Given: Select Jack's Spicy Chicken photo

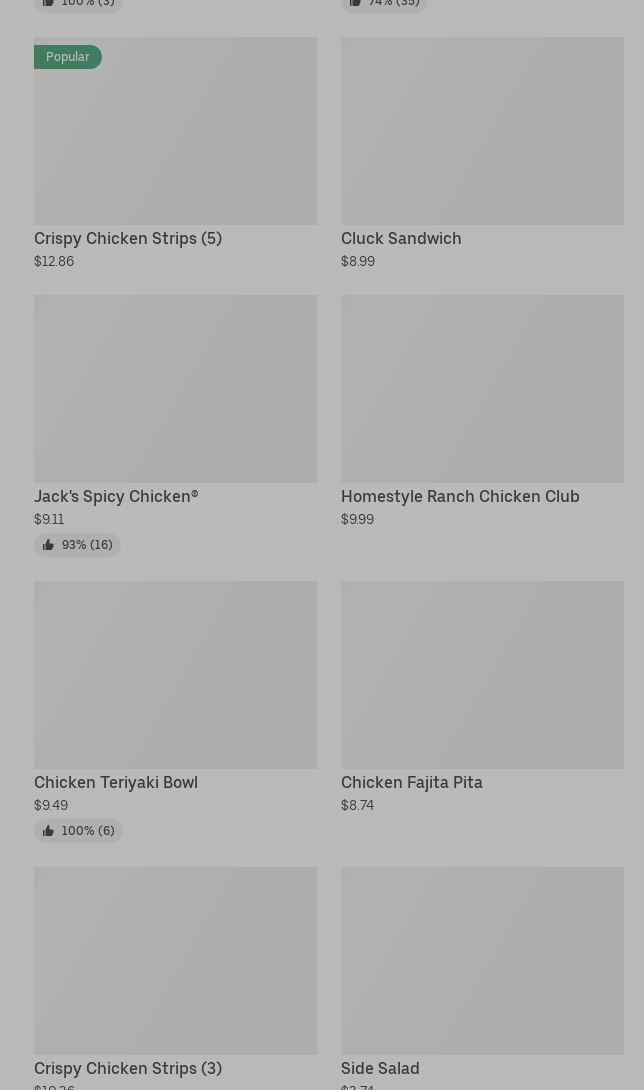Looking at the screenshot, I should pos(175,388).
